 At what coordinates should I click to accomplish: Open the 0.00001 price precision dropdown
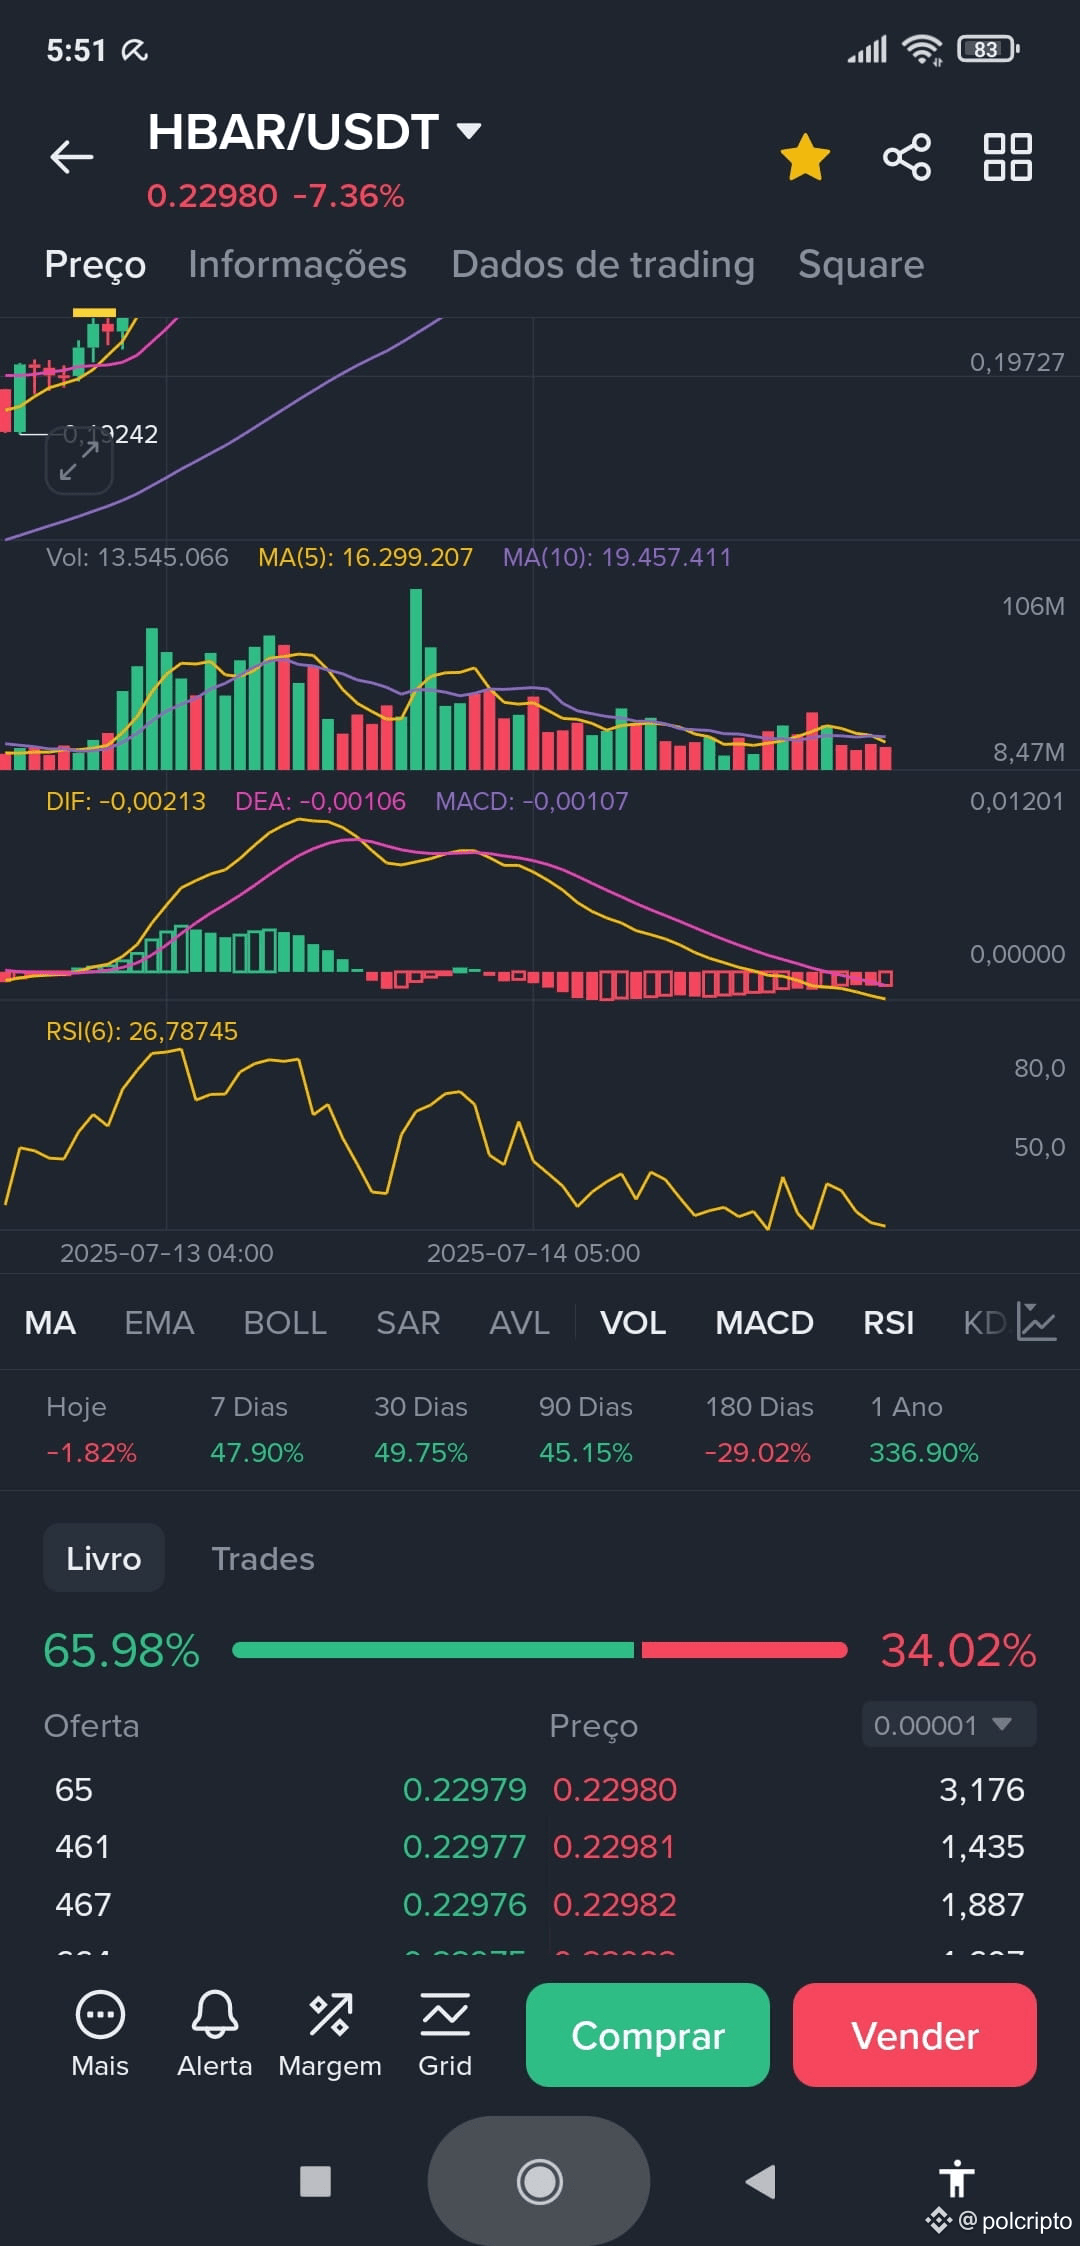(949, 1725)
